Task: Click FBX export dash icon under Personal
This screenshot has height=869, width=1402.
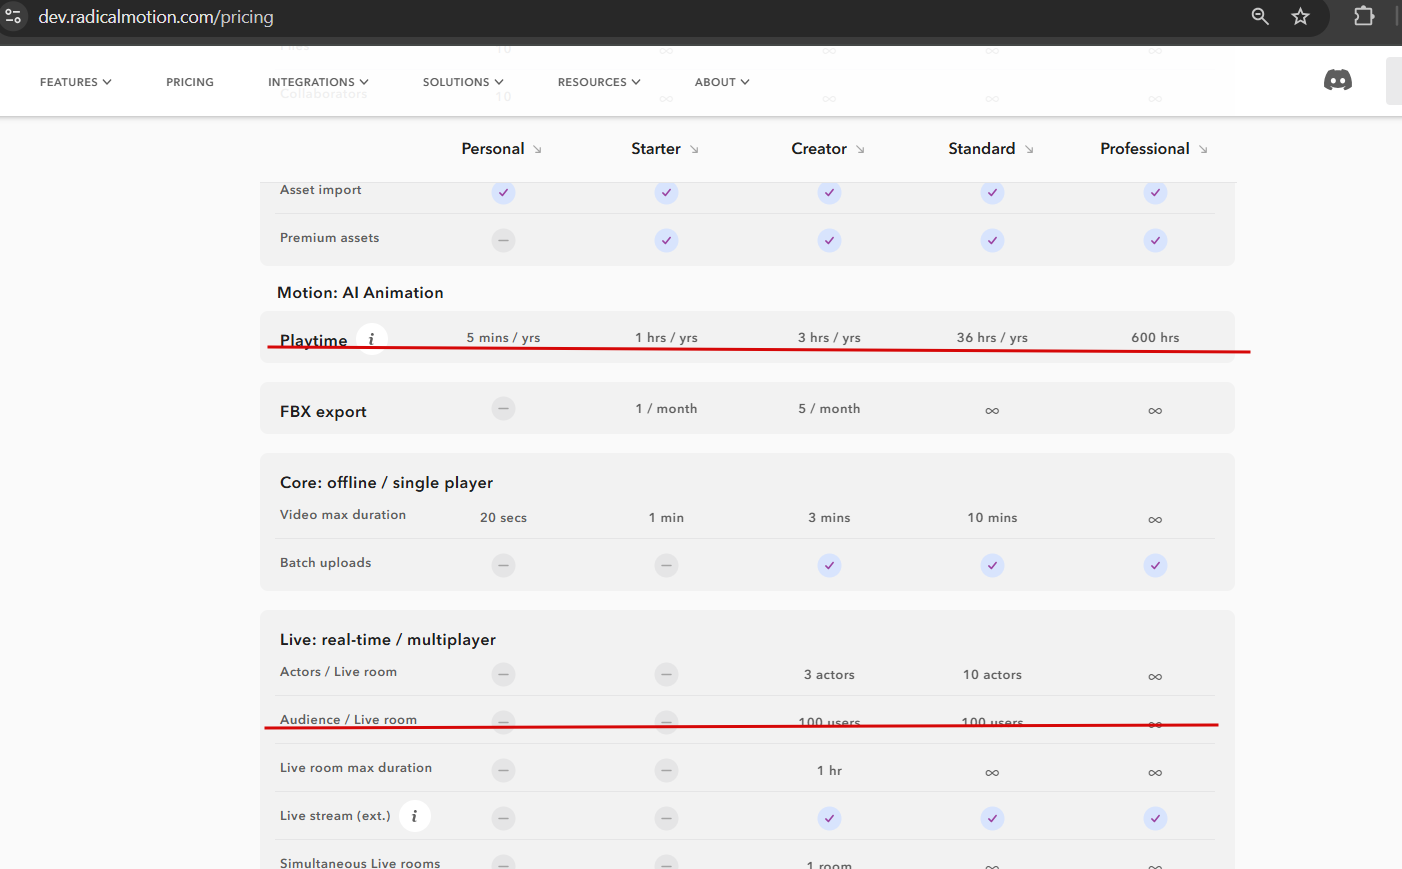Action: 503,408
